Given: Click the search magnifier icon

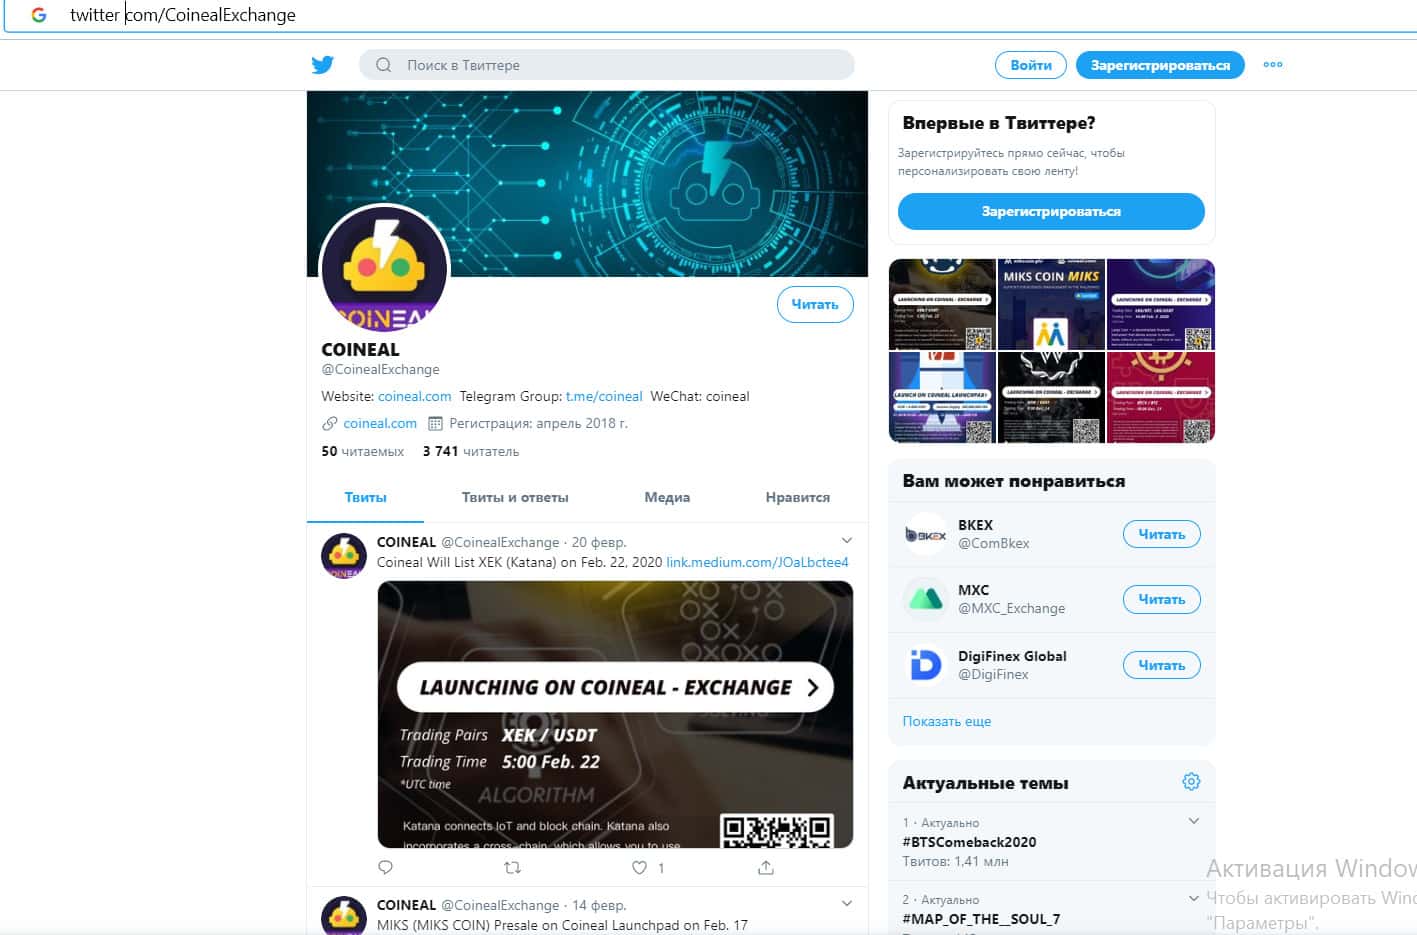Looking at the screenshot, I should tap(383, 65).
